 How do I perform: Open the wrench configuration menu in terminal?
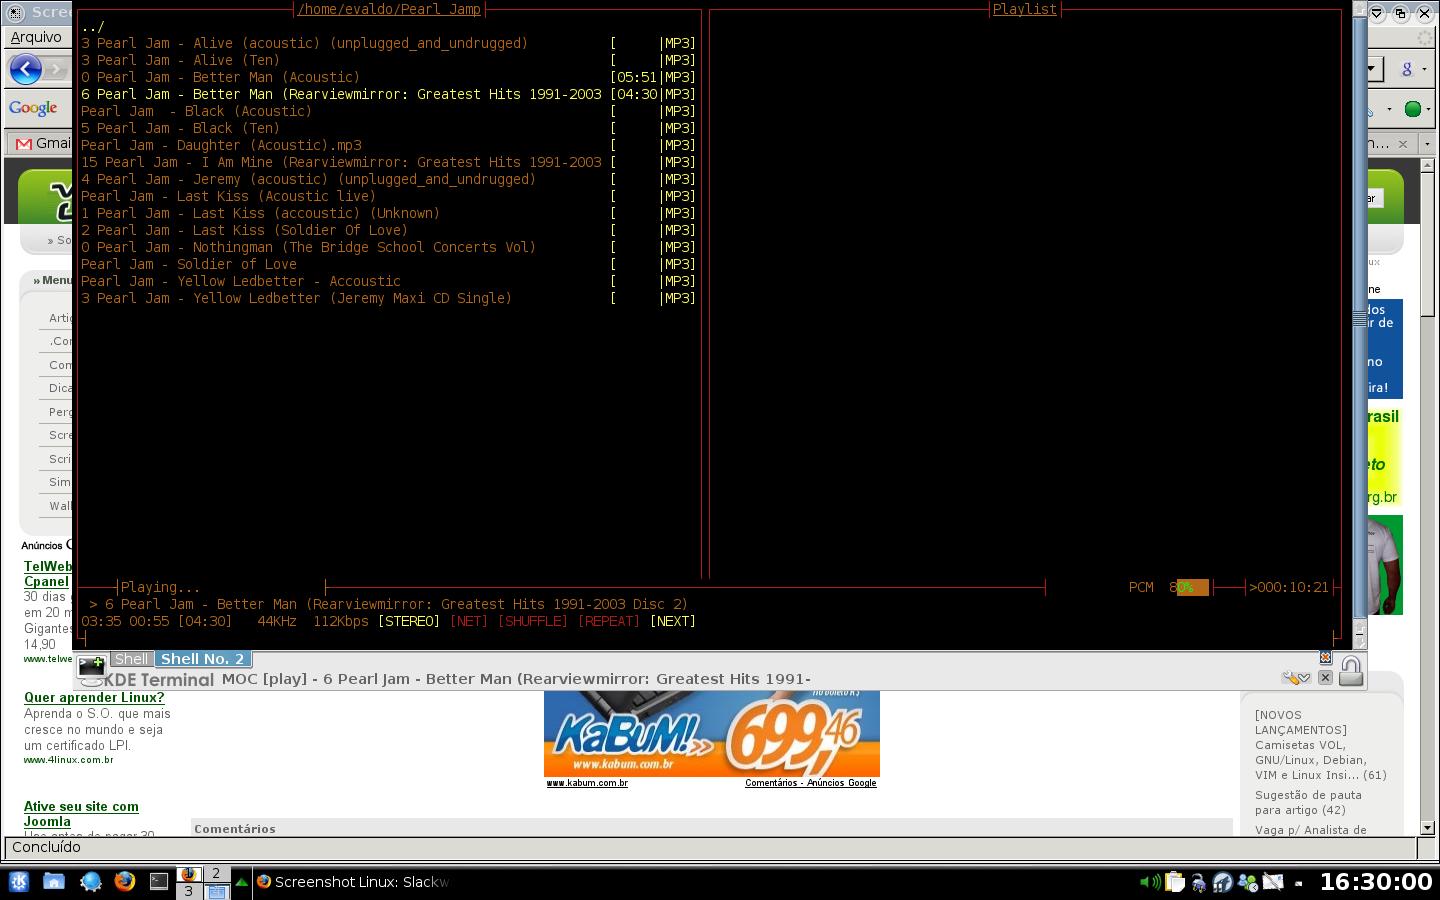(1296, 678)
